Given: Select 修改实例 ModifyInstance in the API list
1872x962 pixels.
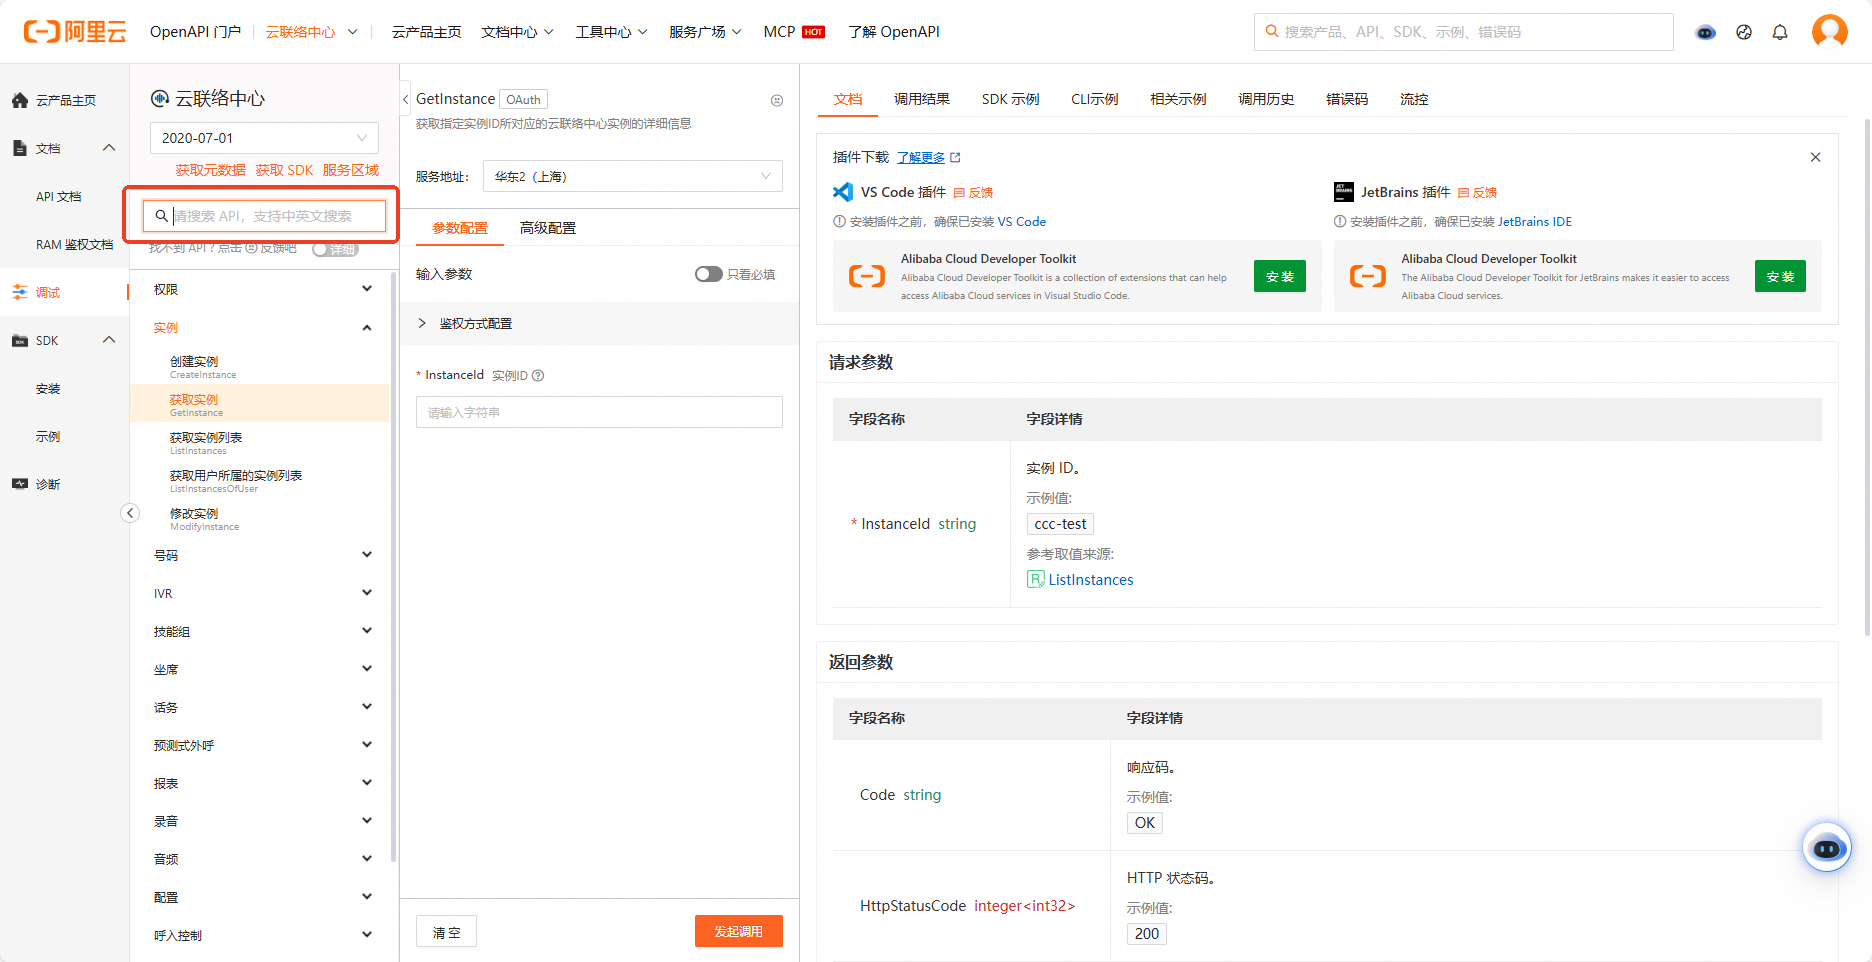Looking at the screenshot, I should pyautogui.click(x=259, y=518).
